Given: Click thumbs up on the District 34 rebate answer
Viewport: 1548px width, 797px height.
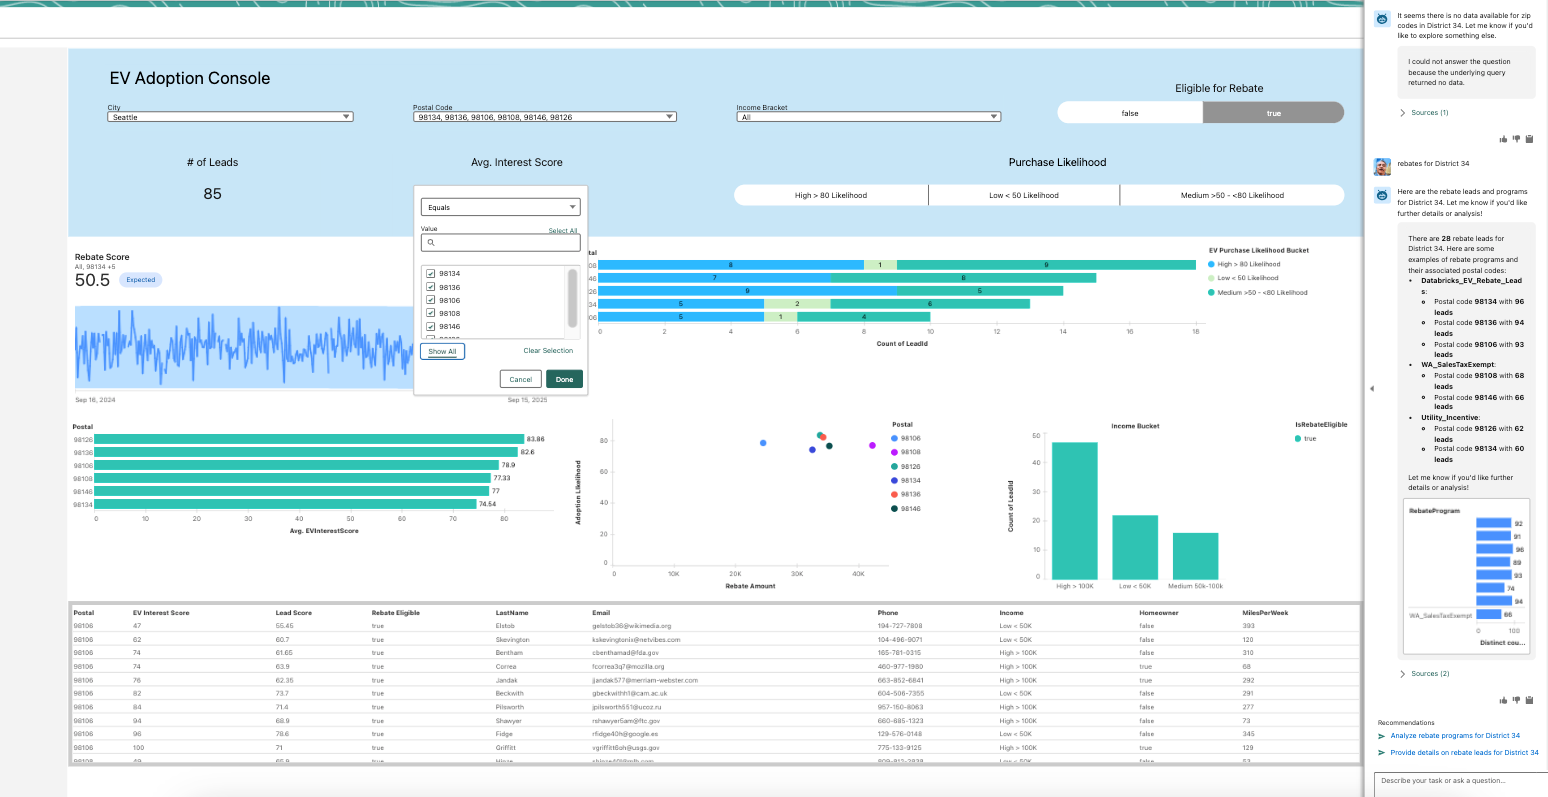Looking at the screenshot, I should click(1504, 700).
